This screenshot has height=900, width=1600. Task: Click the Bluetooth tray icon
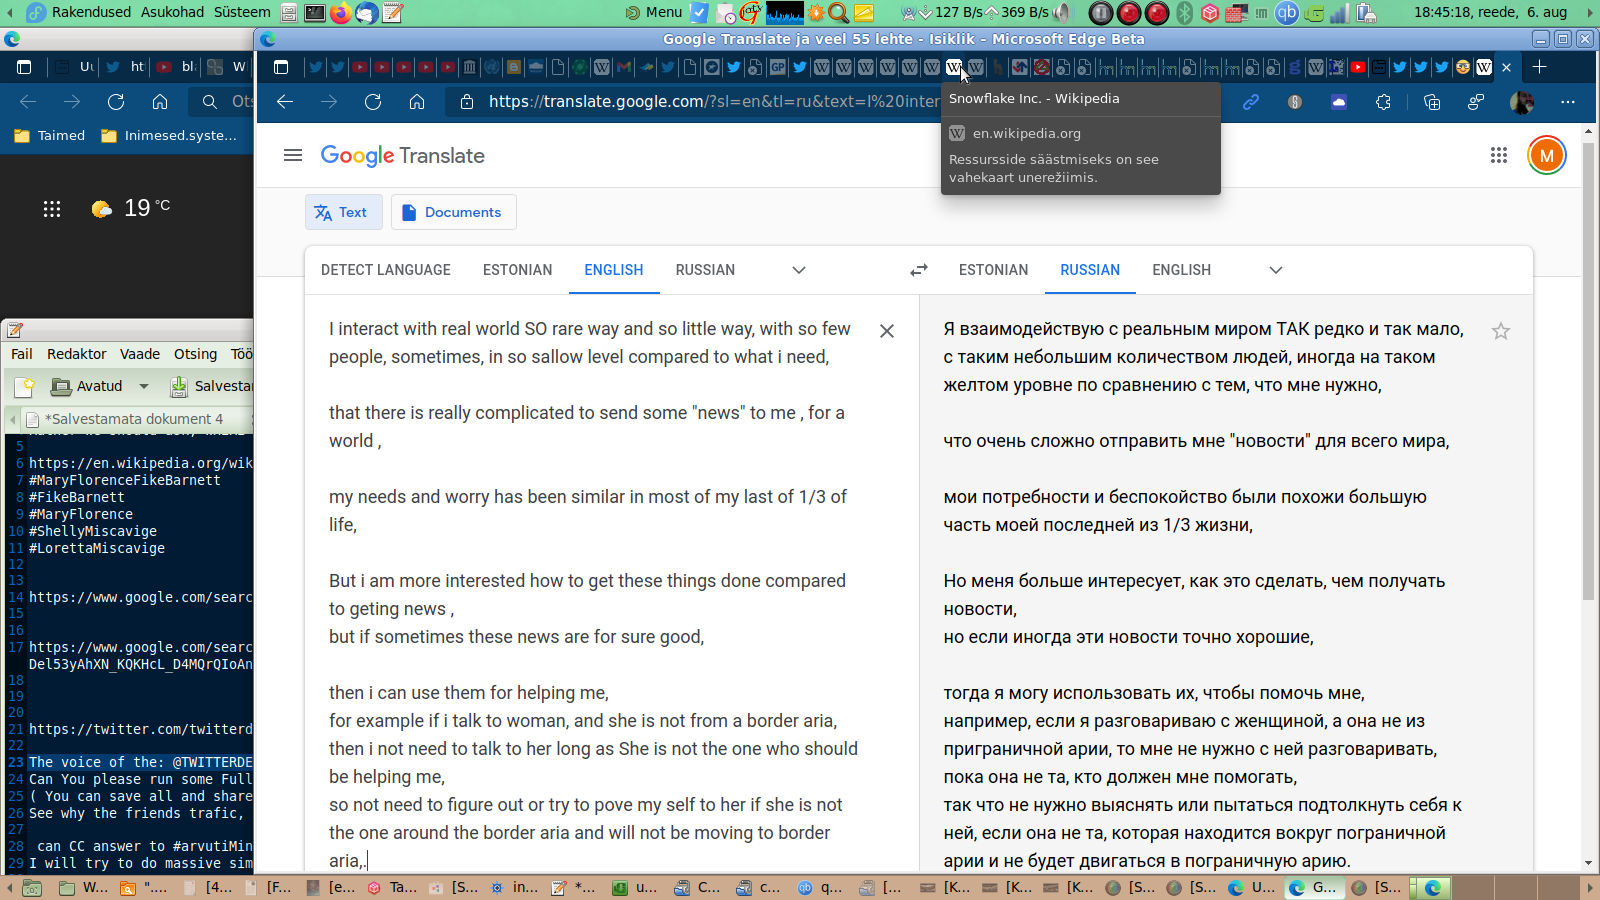click(1185, 13)
